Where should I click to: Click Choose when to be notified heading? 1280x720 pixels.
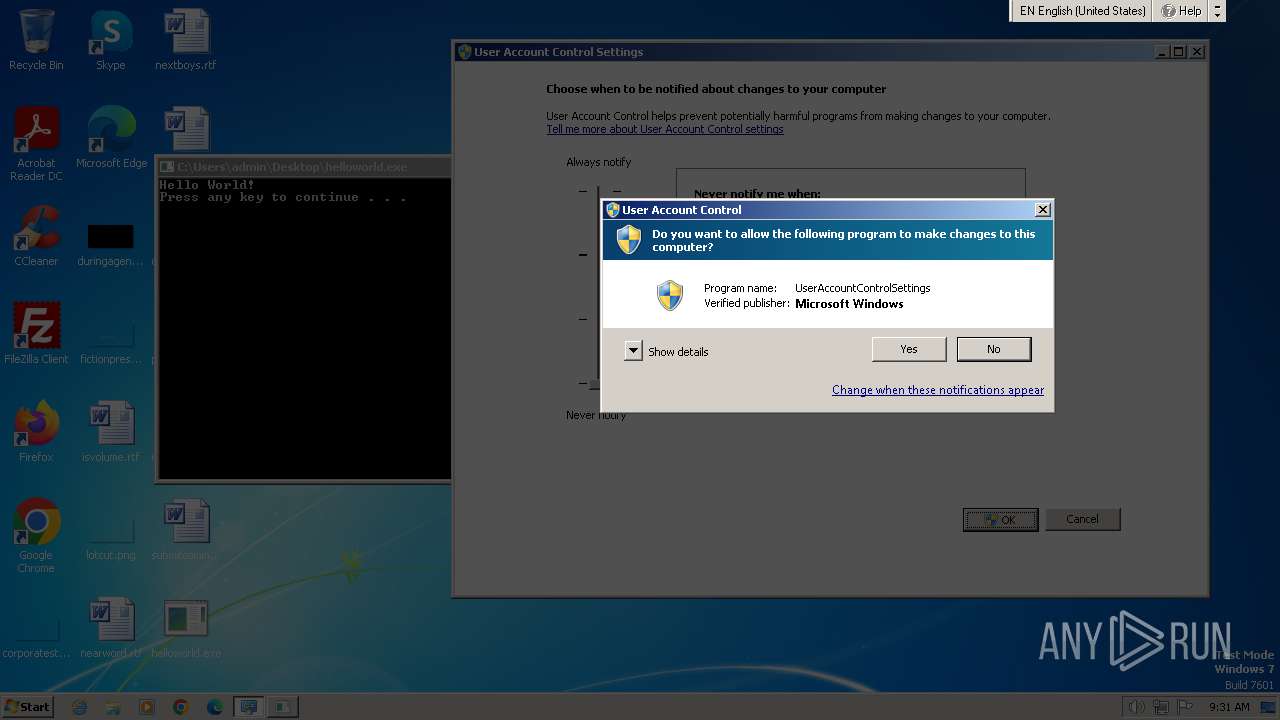716,89
